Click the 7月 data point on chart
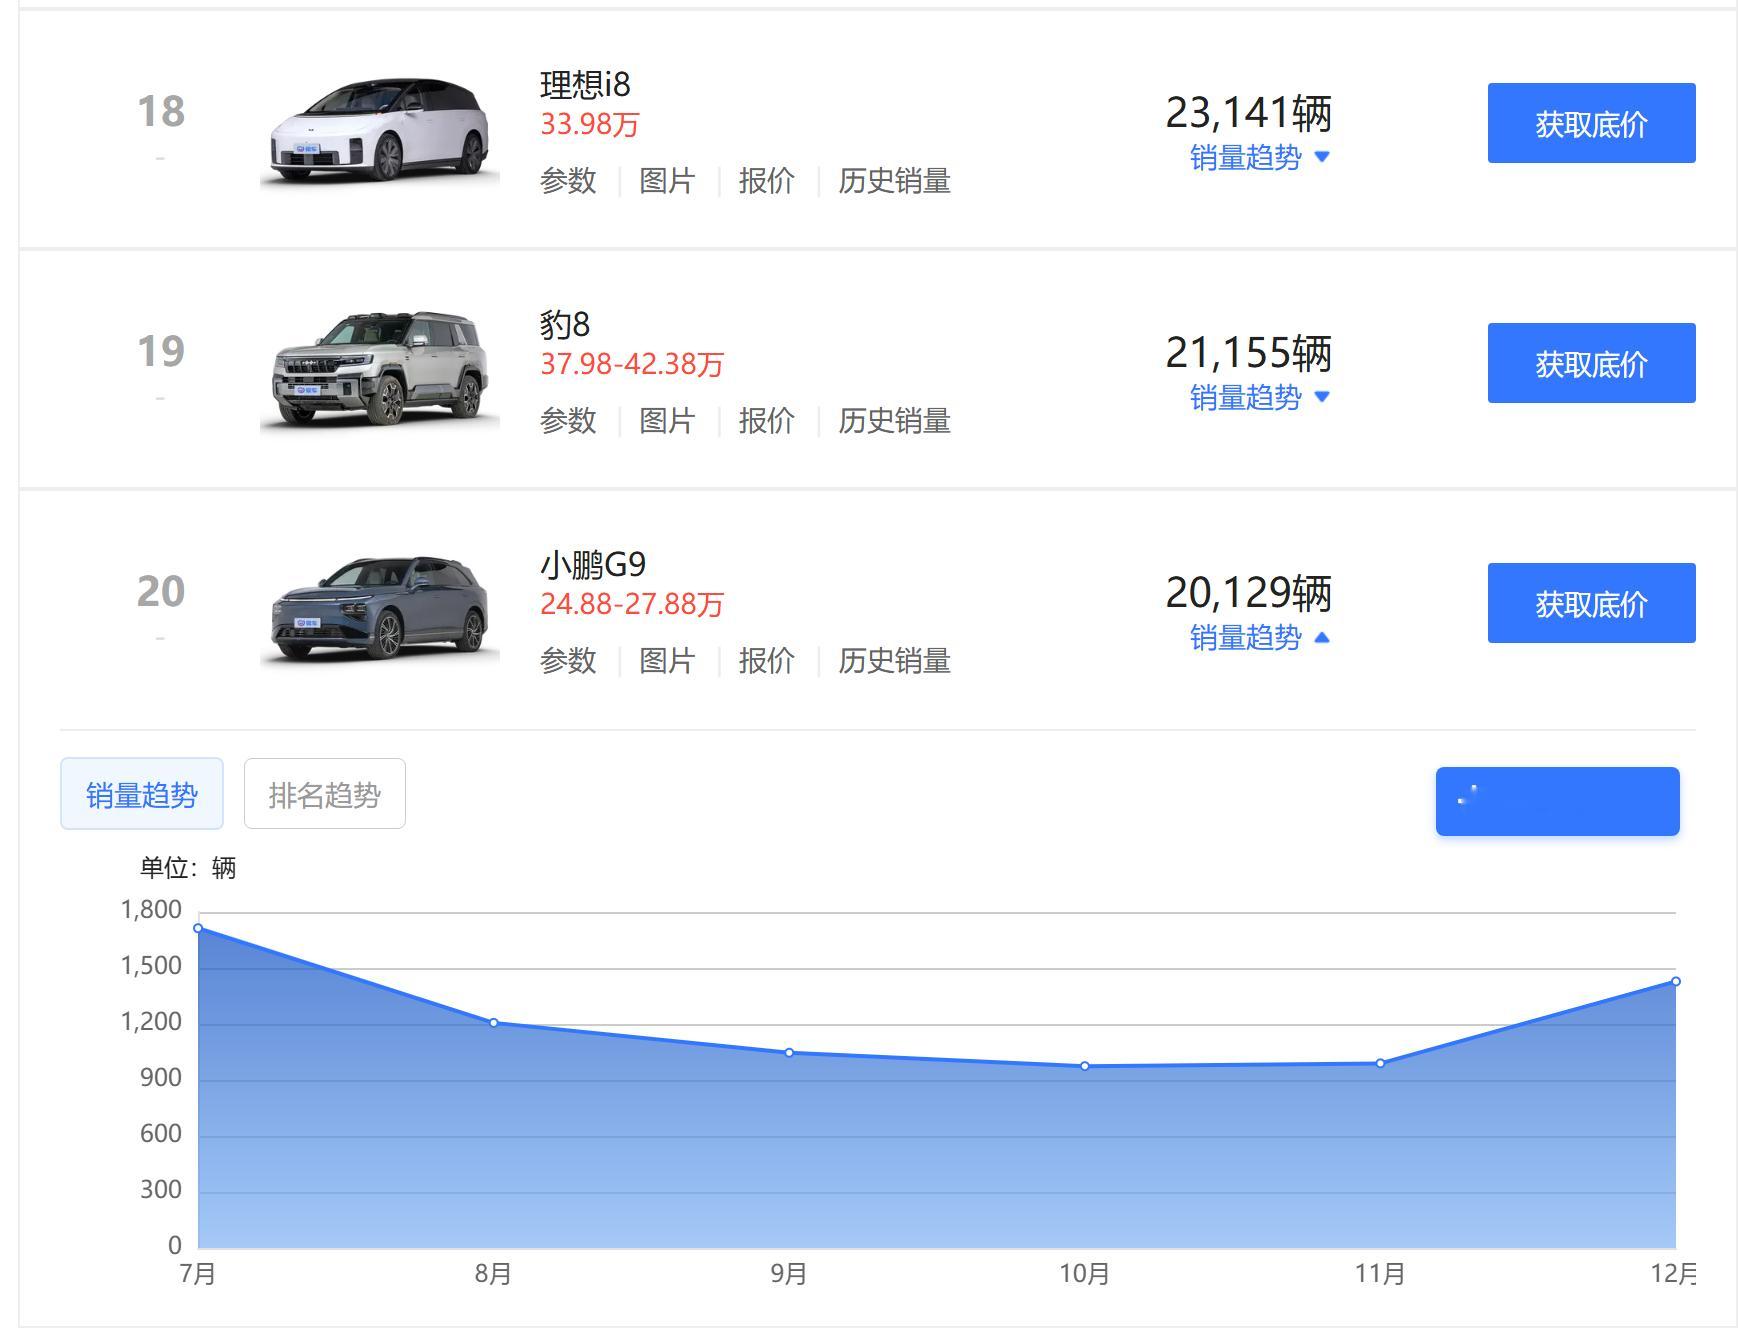 (x=198, y=928)
